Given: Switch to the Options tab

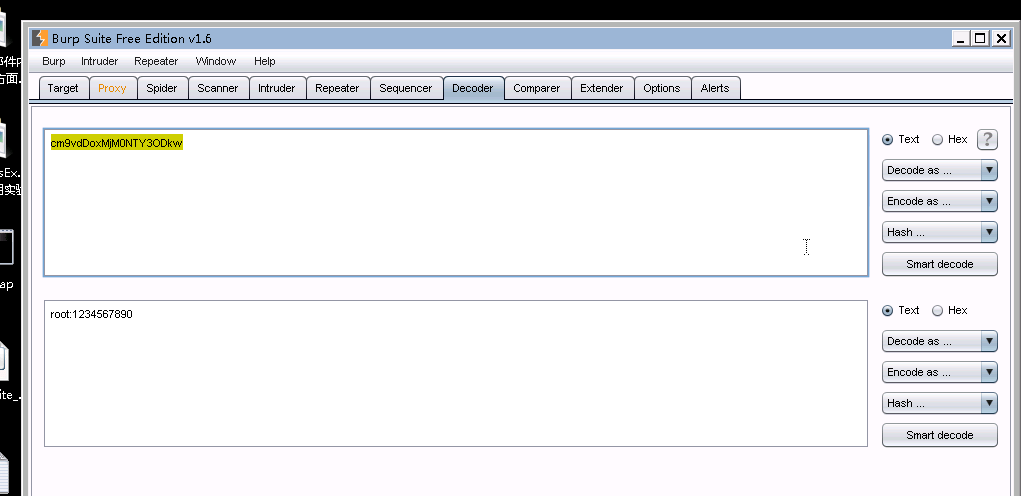Looking at the screenshot, I should pos(662,88).
